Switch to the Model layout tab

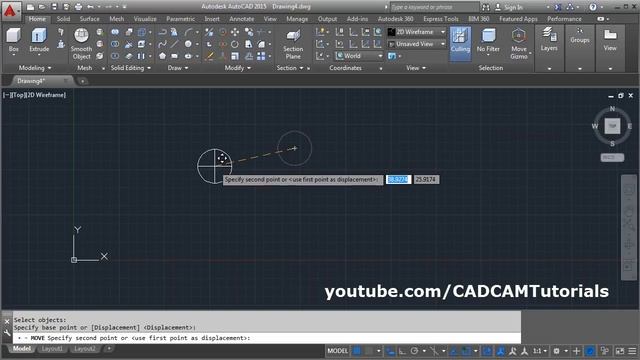(x=21, y=349)
